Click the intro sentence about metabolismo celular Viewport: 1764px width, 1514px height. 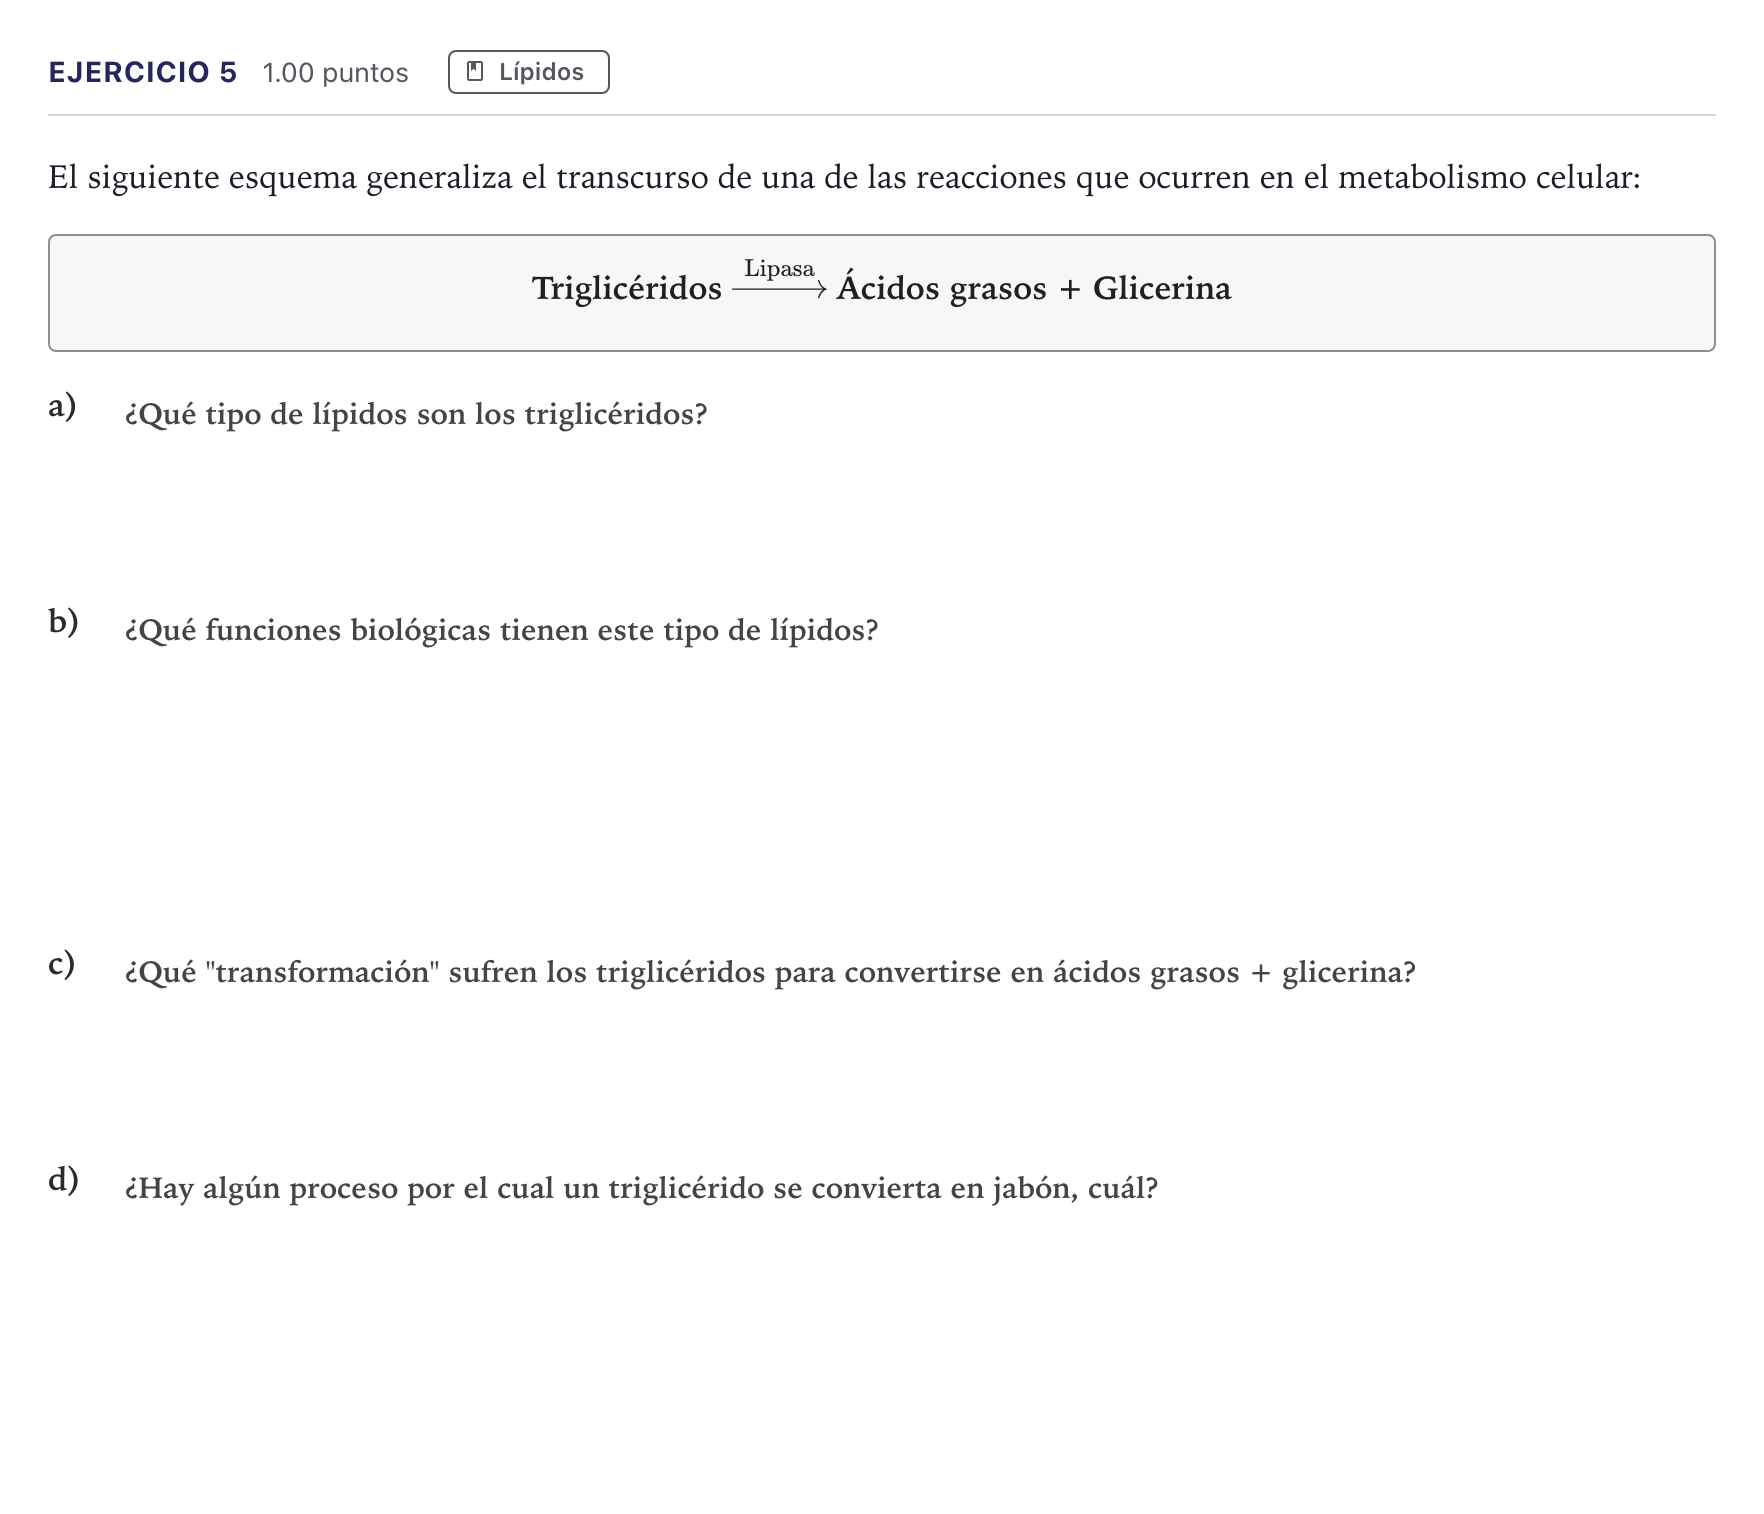click(x=844, y=177)
